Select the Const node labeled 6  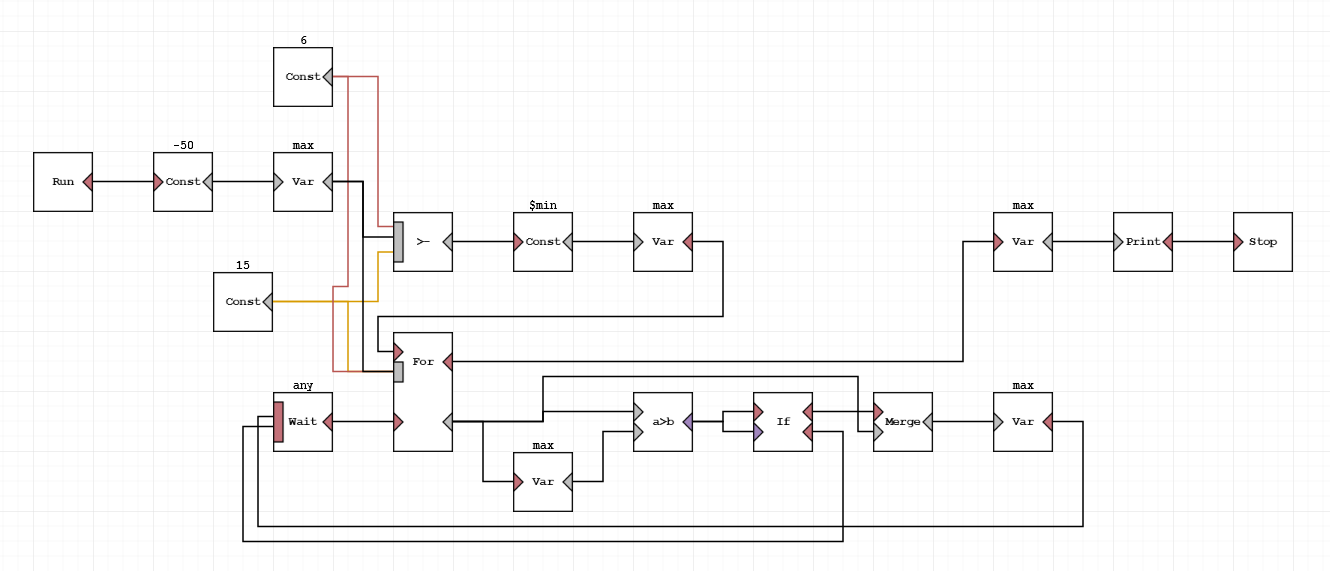click(302, 77)
